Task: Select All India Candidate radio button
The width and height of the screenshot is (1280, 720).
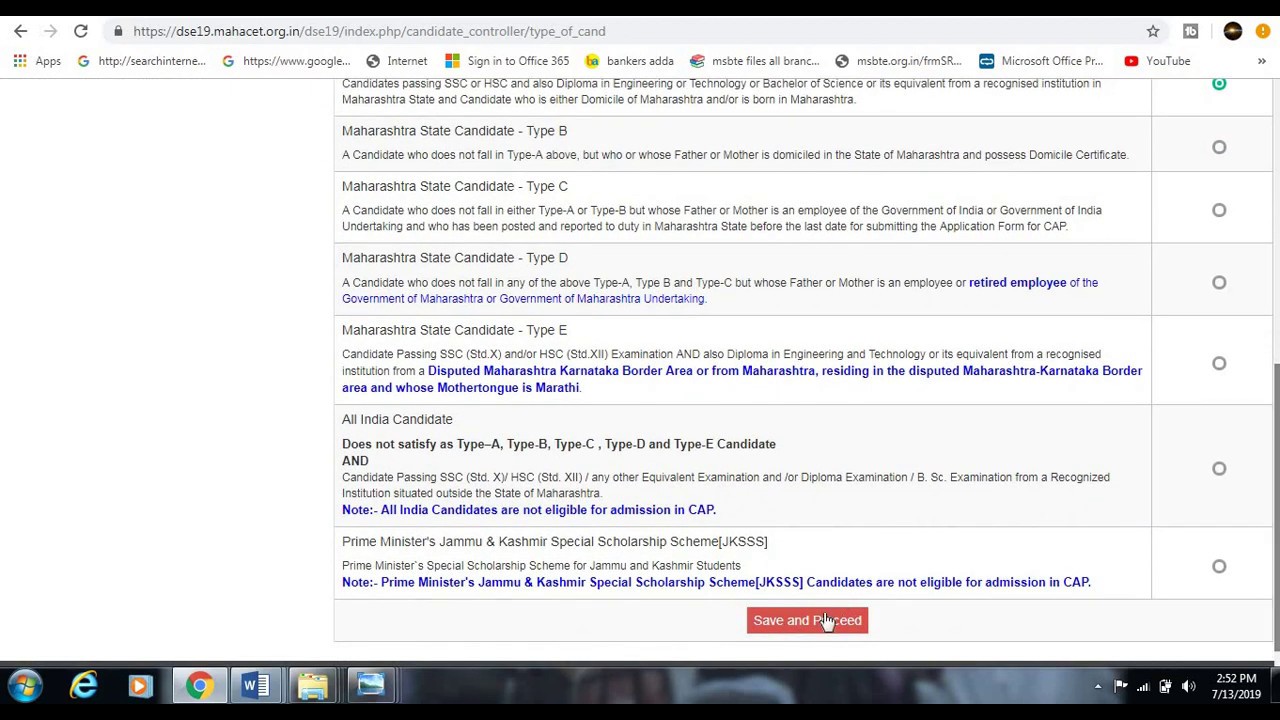Action: [1219, 468]
